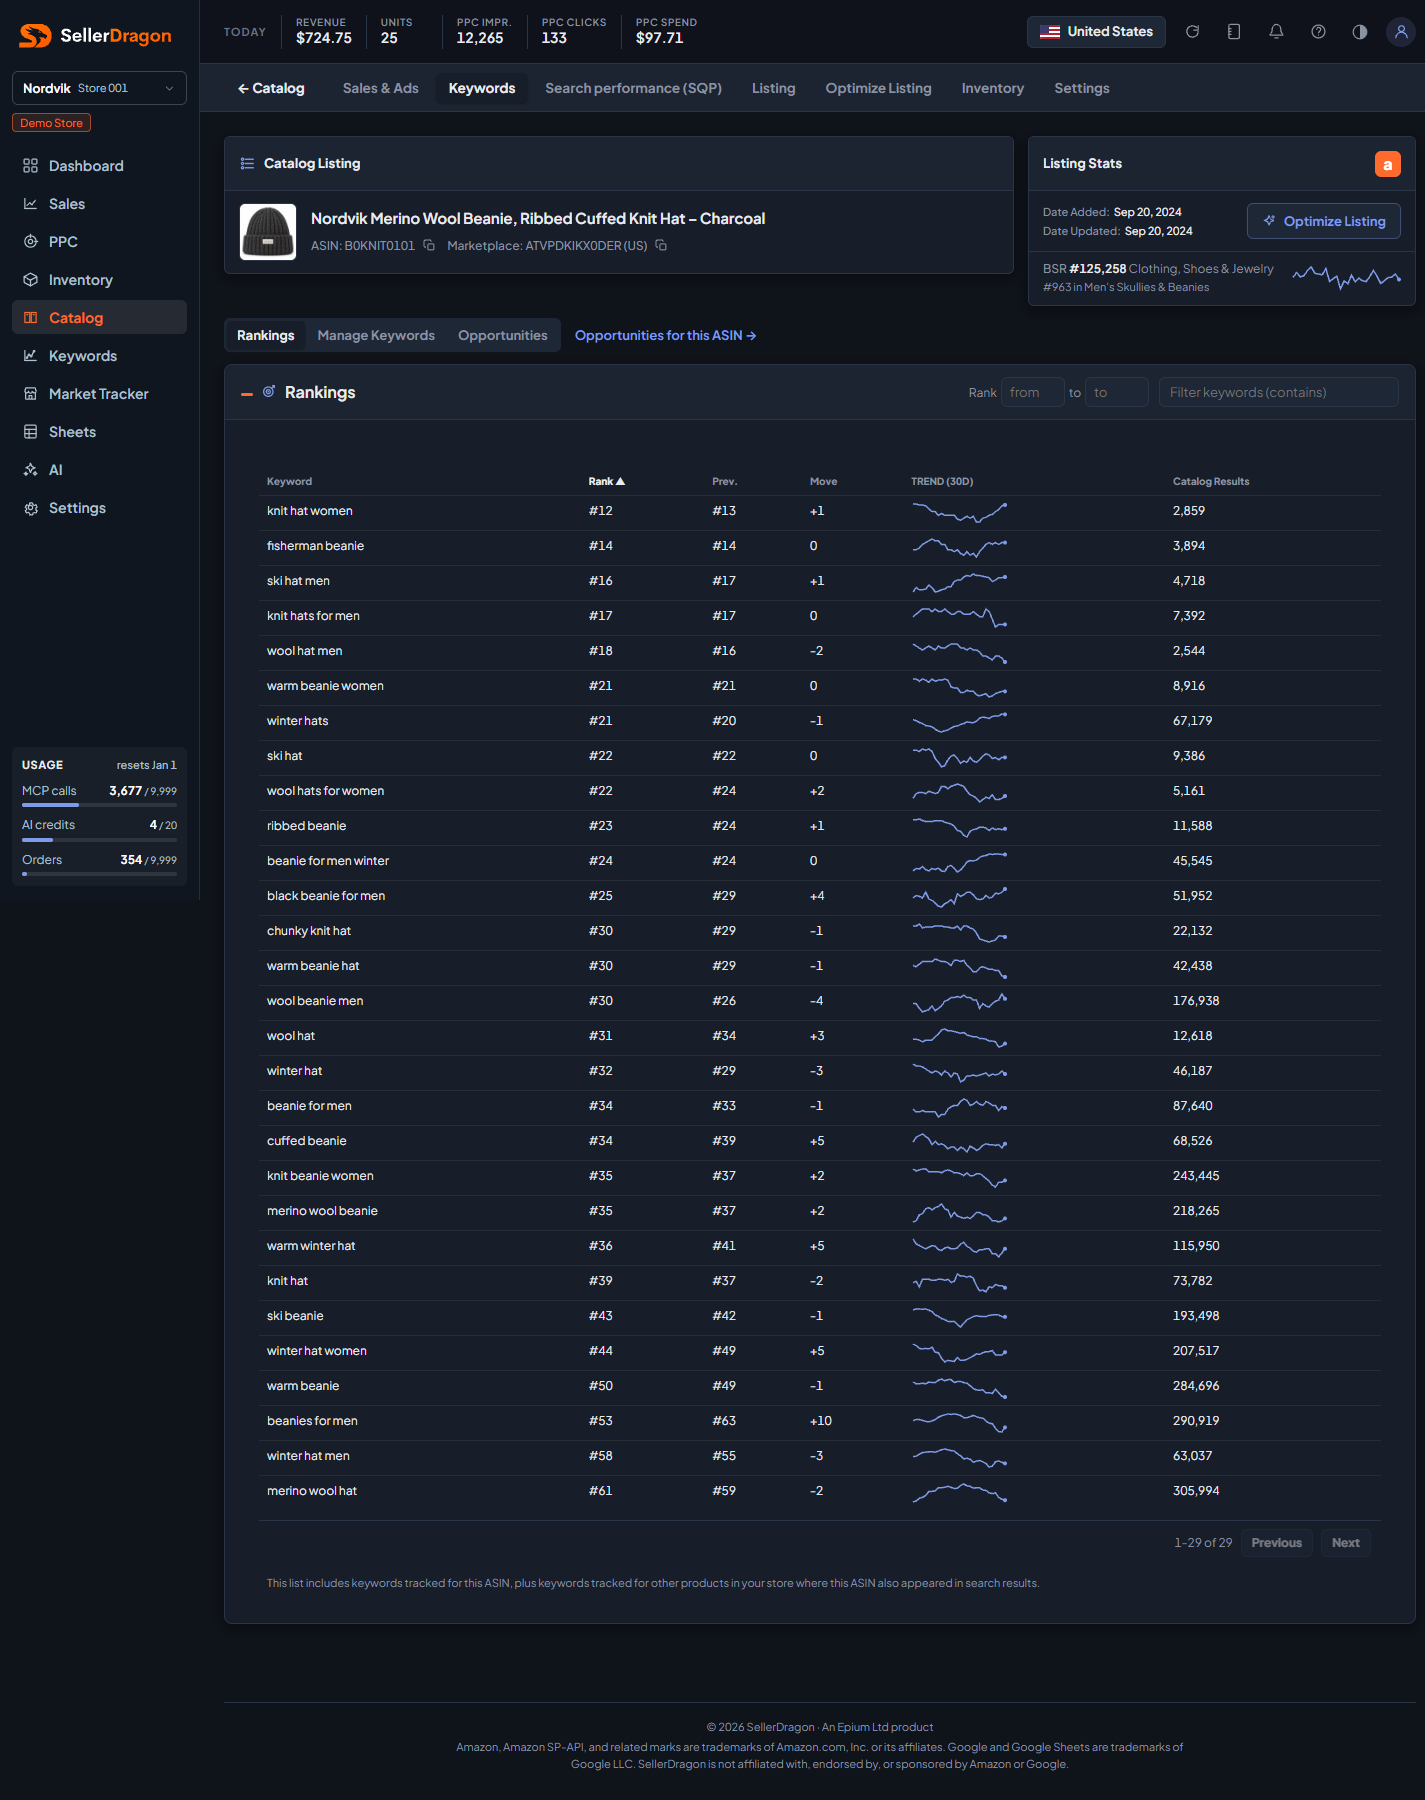1425x1800 pixels.
Task: Open the docs panel icon beside refresh
Action: coord(1234,32)
